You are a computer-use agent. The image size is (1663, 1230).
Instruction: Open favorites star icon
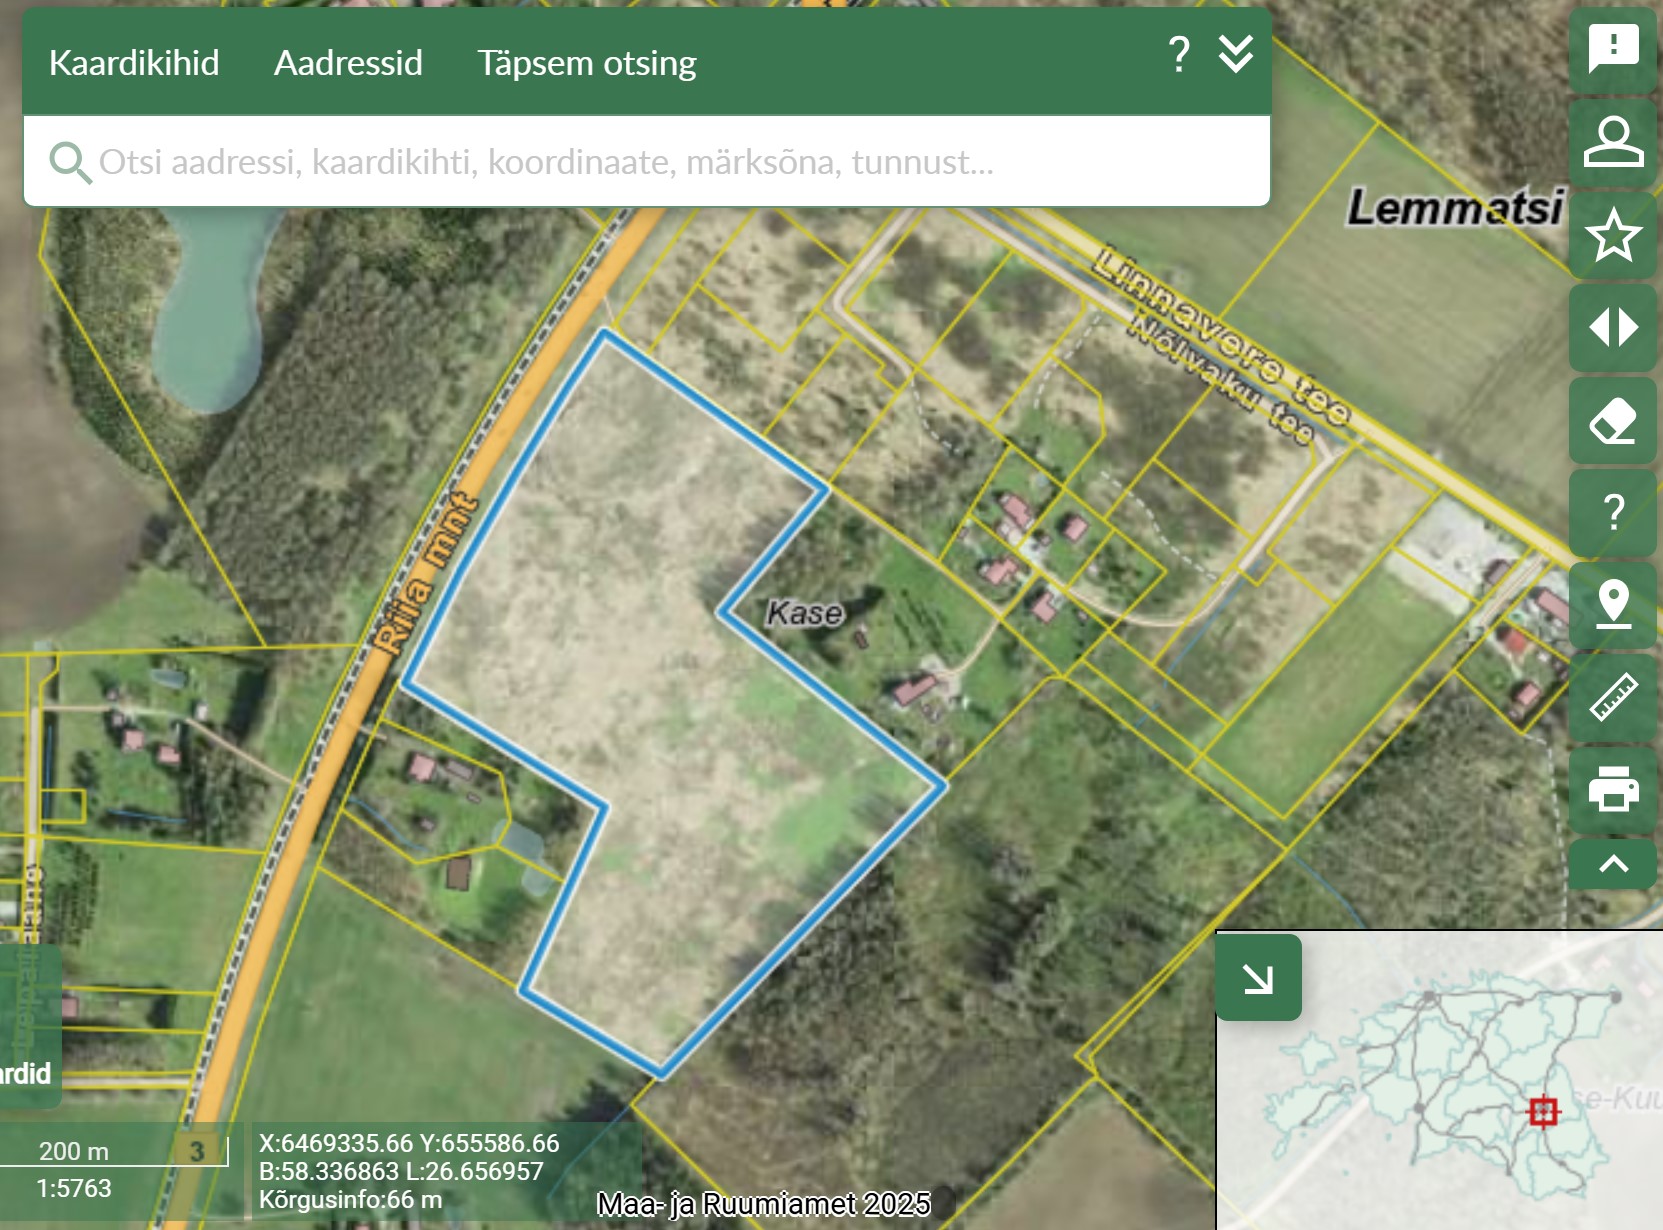[1613, 235]
